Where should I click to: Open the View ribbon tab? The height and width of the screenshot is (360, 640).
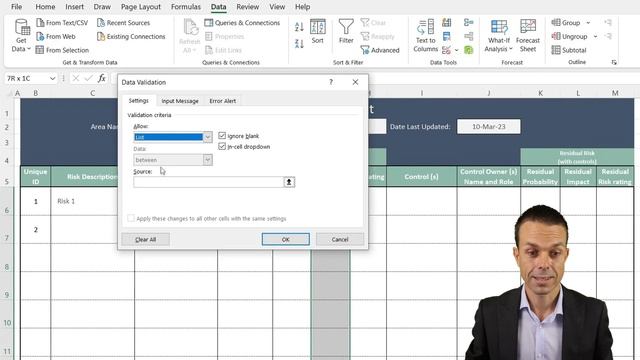click(277, 7)
